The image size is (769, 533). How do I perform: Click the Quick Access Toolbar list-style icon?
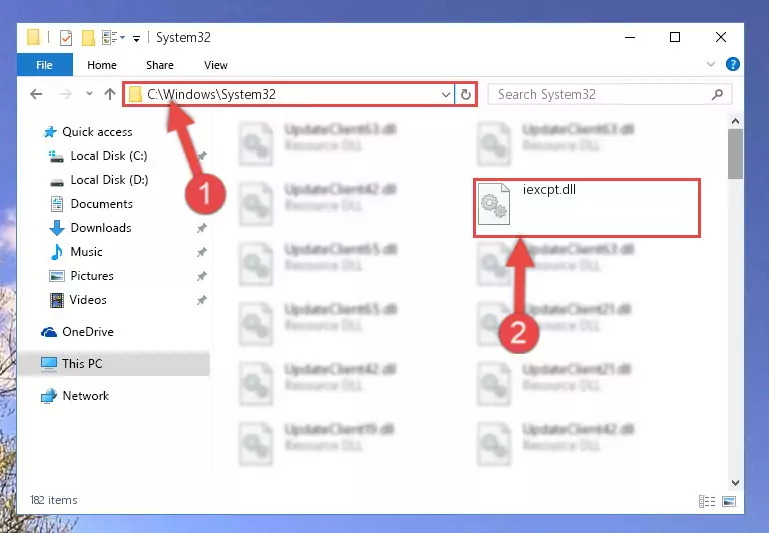[x=109, y=37]
